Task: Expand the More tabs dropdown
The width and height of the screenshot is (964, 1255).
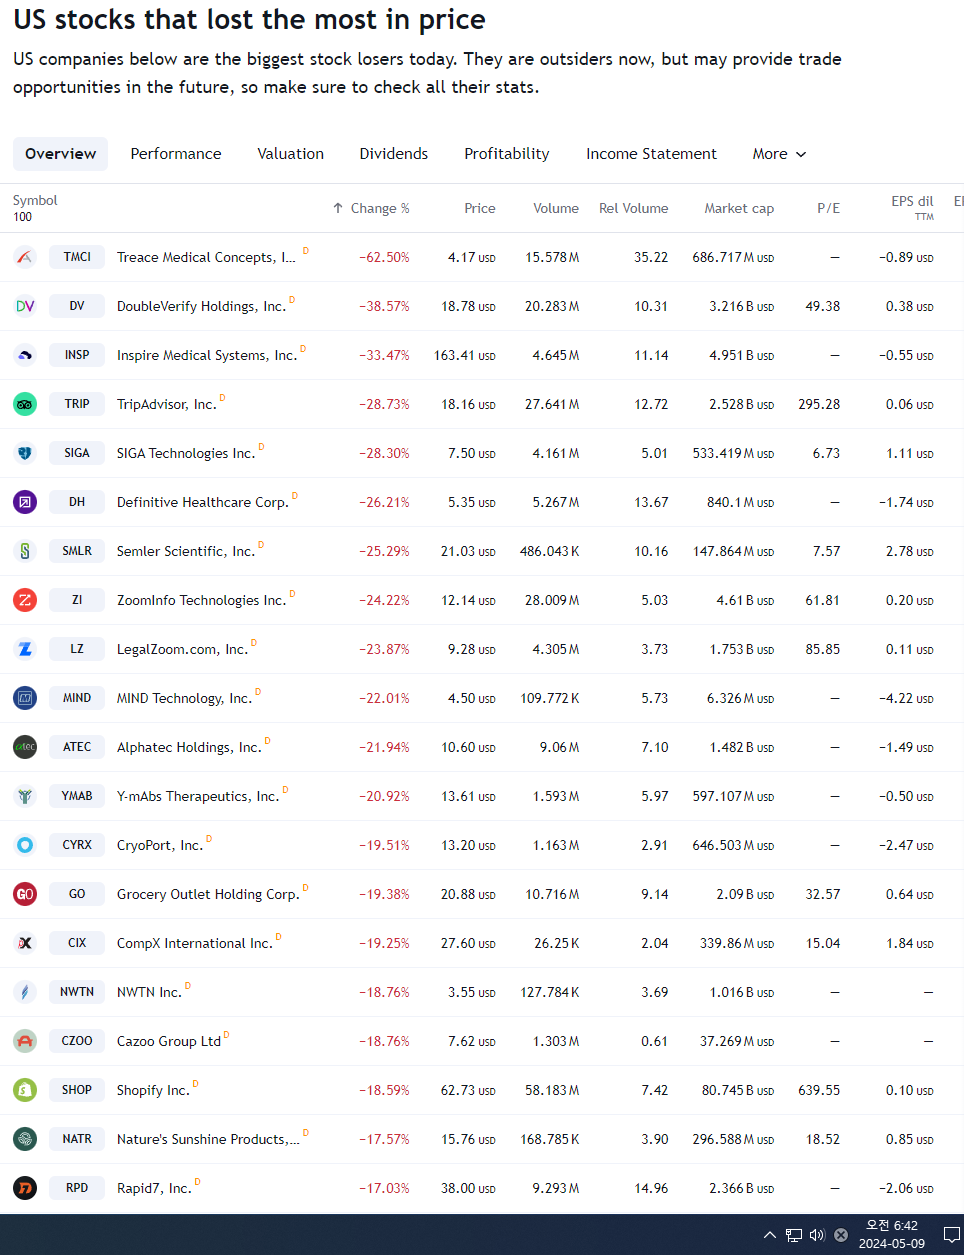Action: 779,154
